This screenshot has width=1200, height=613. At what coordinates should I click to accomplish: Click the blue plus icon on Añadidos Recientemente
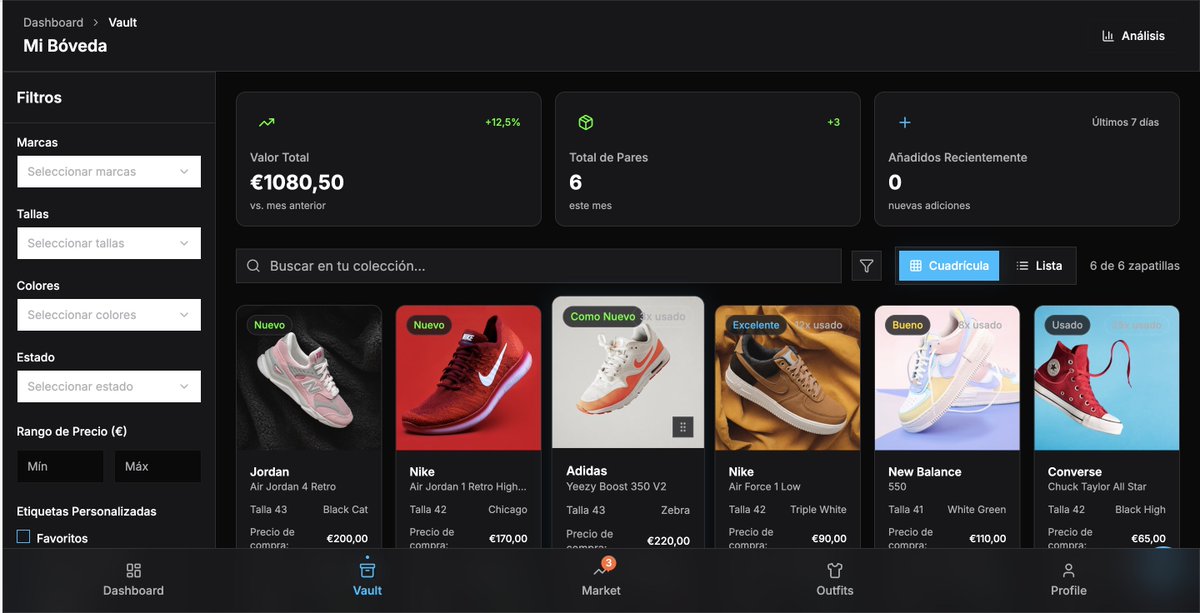click(905, 122)
